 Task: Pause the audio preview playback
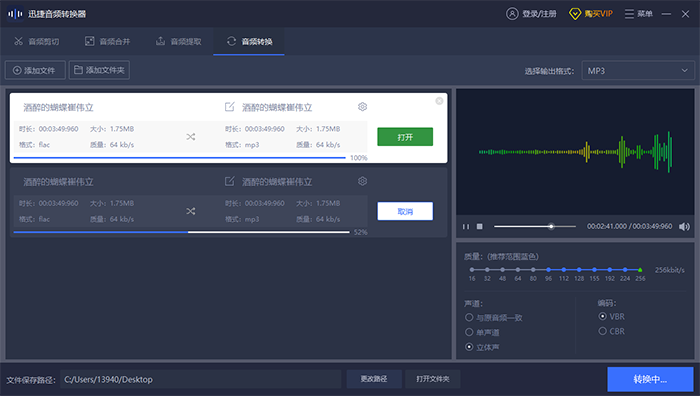(x=466, y=226)
